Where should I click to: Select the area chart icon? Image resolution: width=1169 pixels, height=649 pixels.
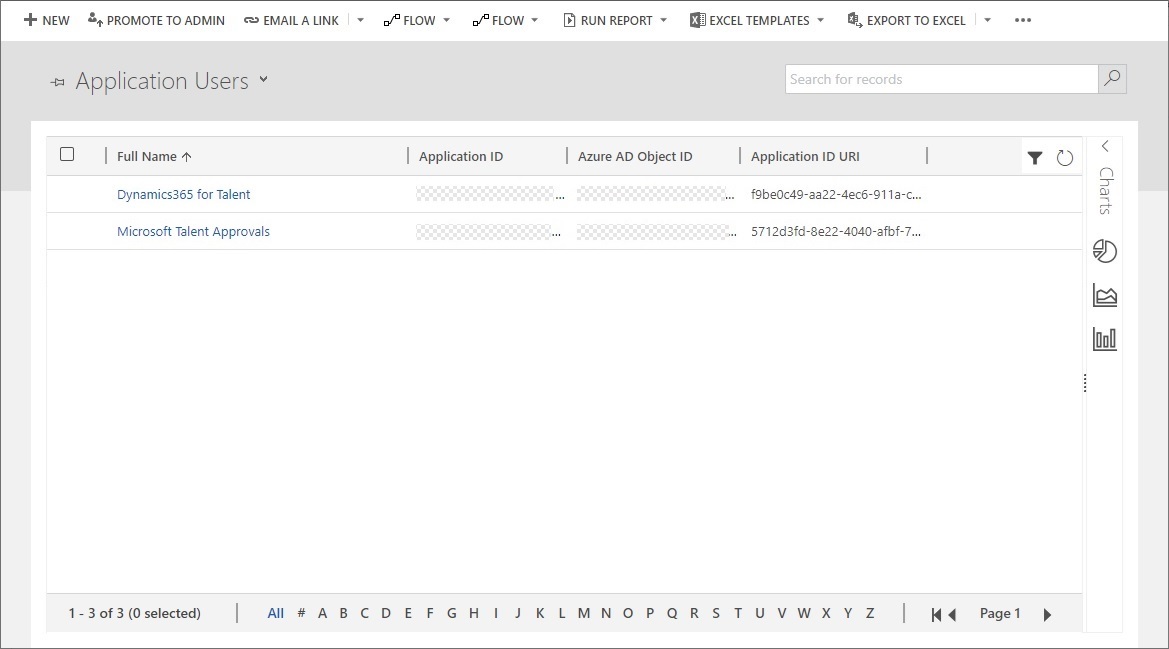tap(1105, 295)
